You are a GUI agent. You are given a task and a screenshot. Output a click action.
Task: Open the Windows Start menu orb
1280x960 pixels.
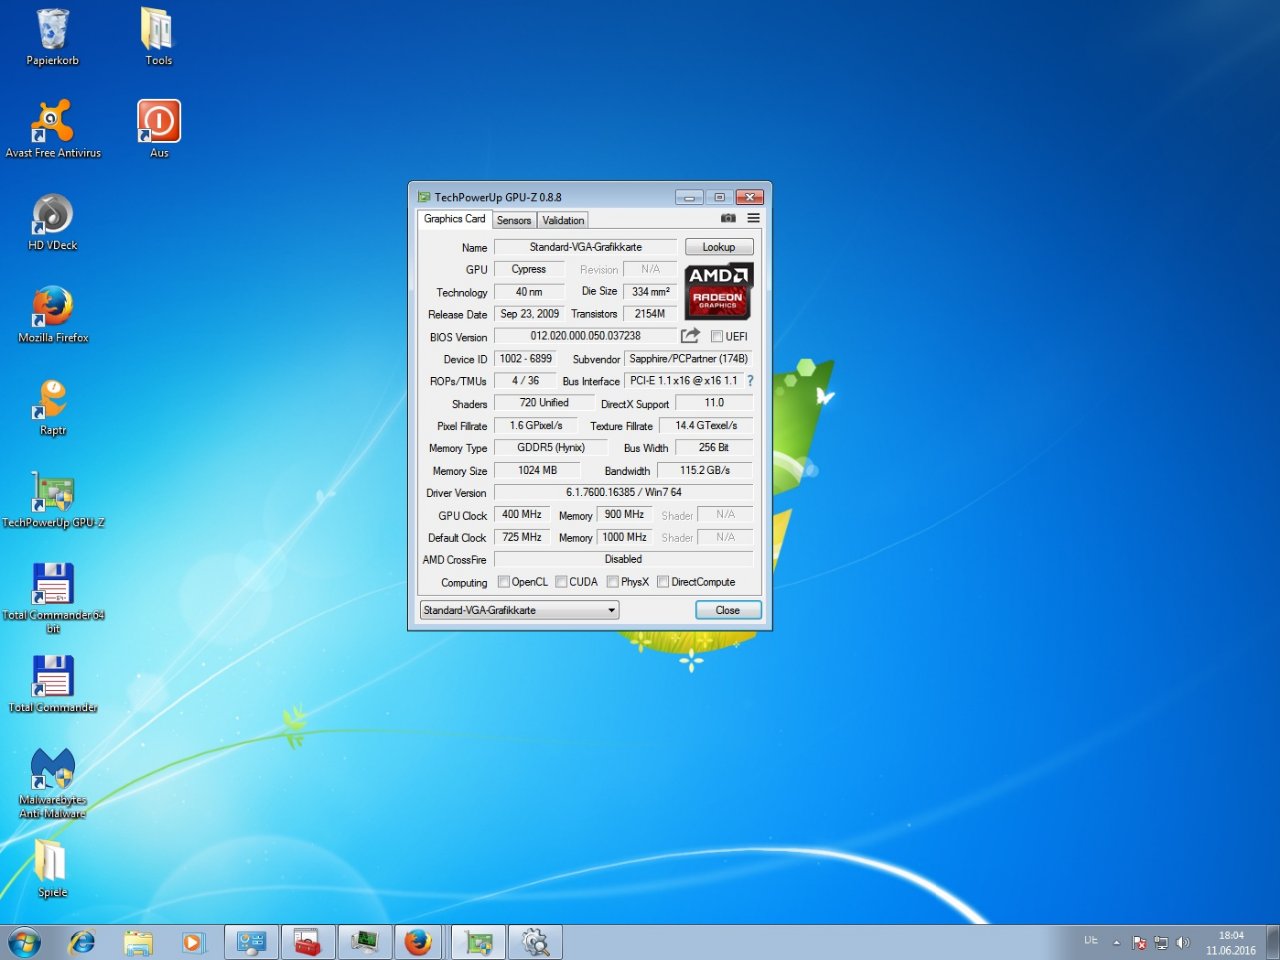coord(25,942)
